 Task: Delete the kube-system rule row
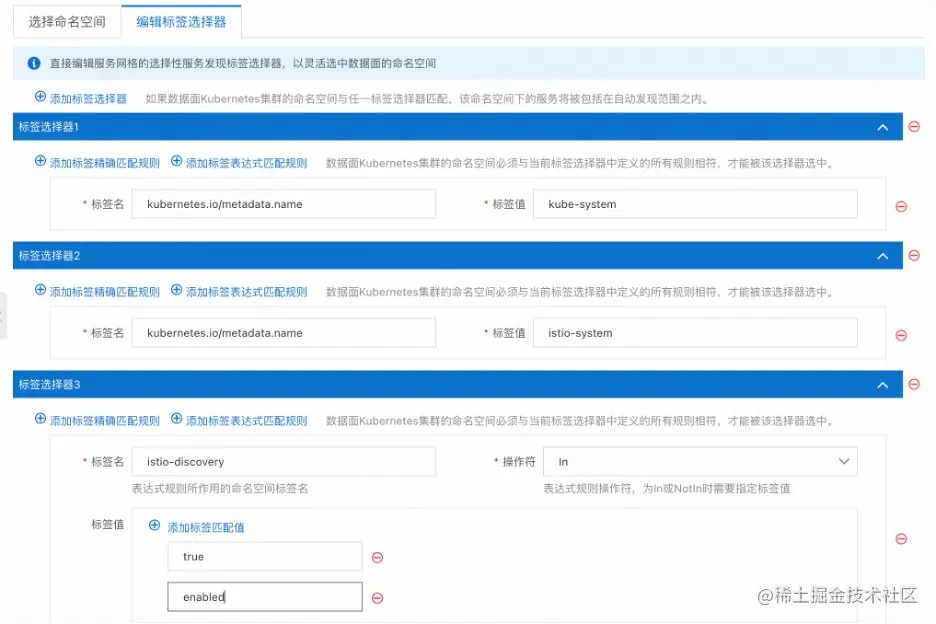[x=901, y=207]
